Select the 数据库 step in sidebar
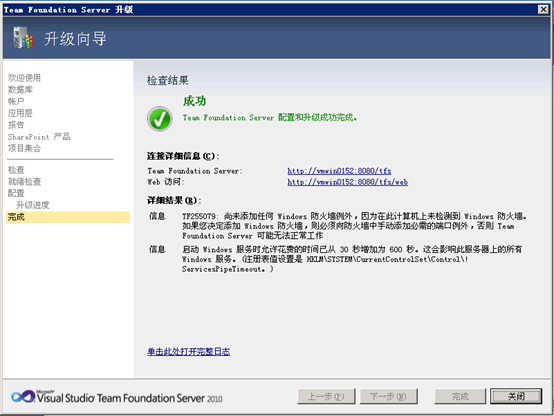554x416 pixels. (20, 90)
